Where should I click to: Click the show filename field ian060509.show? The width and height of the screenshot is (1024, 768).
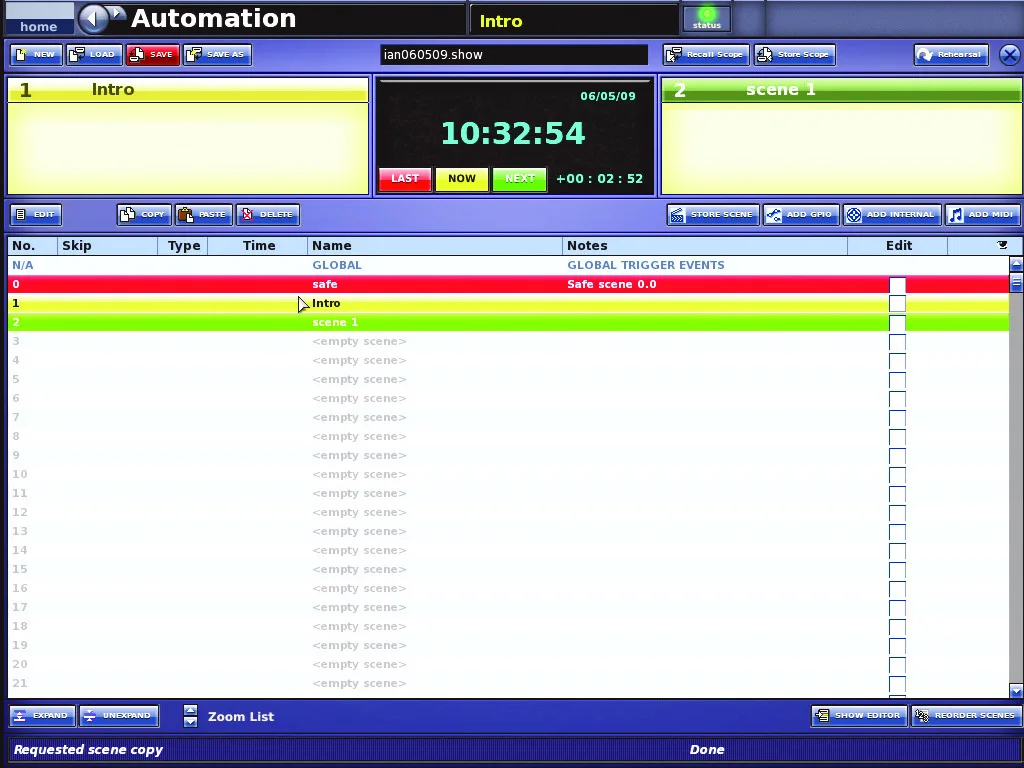coord(514,55)
